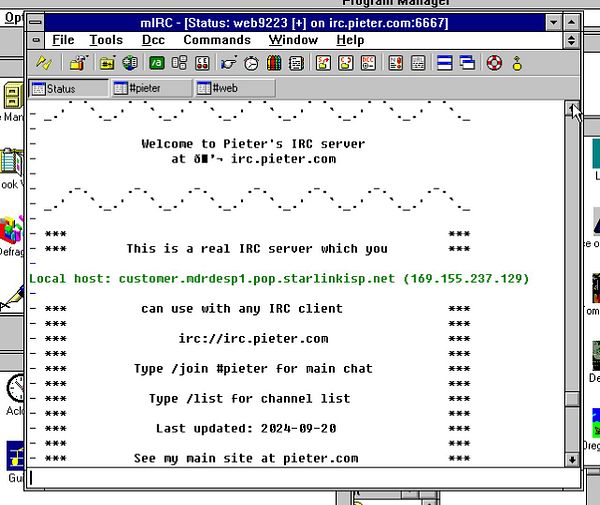Click the clock icon in Program Manager
The image size is (600, 505).
tap(15, 388)
